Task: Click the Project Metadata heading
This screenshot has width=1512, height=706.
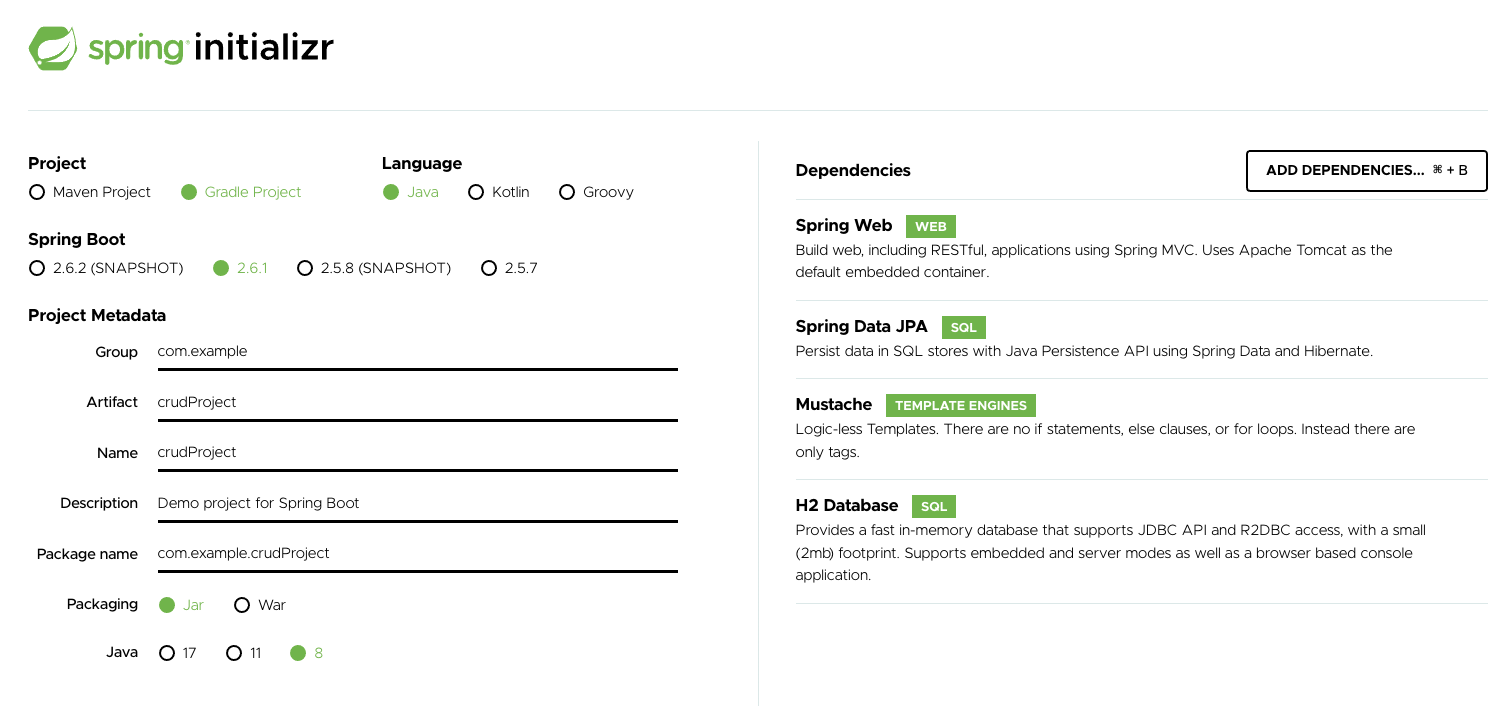Action: coord(97,315)
